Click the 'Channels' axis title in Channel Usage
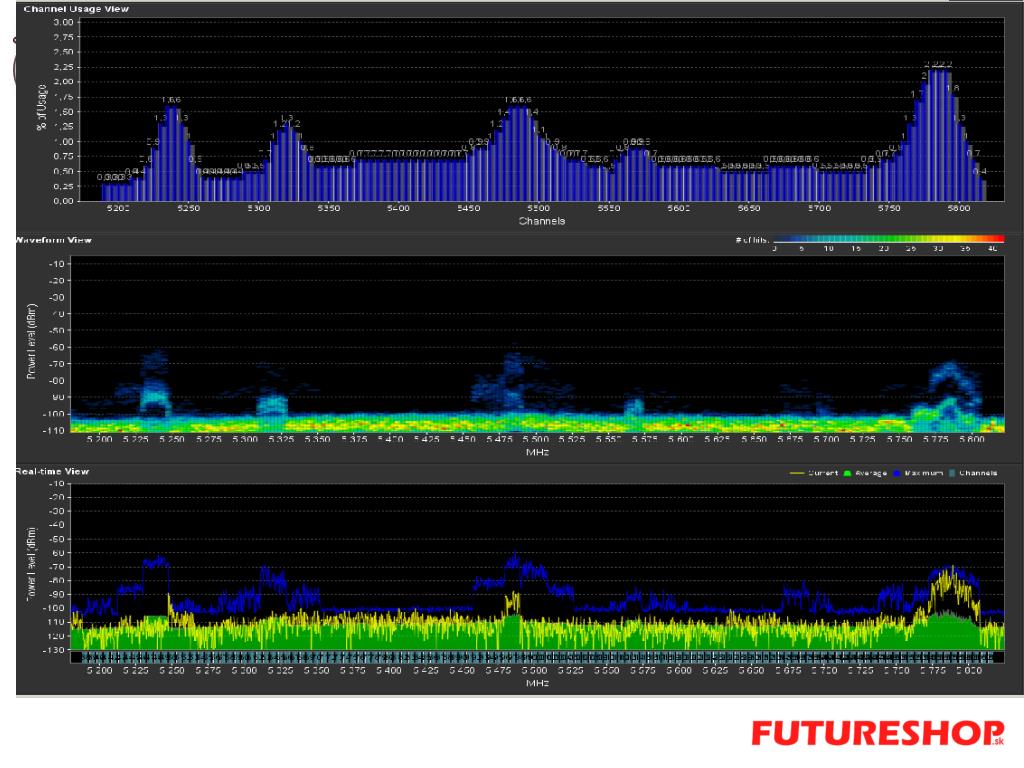Viewport: 1024px width, 768px height. [542, 221]
